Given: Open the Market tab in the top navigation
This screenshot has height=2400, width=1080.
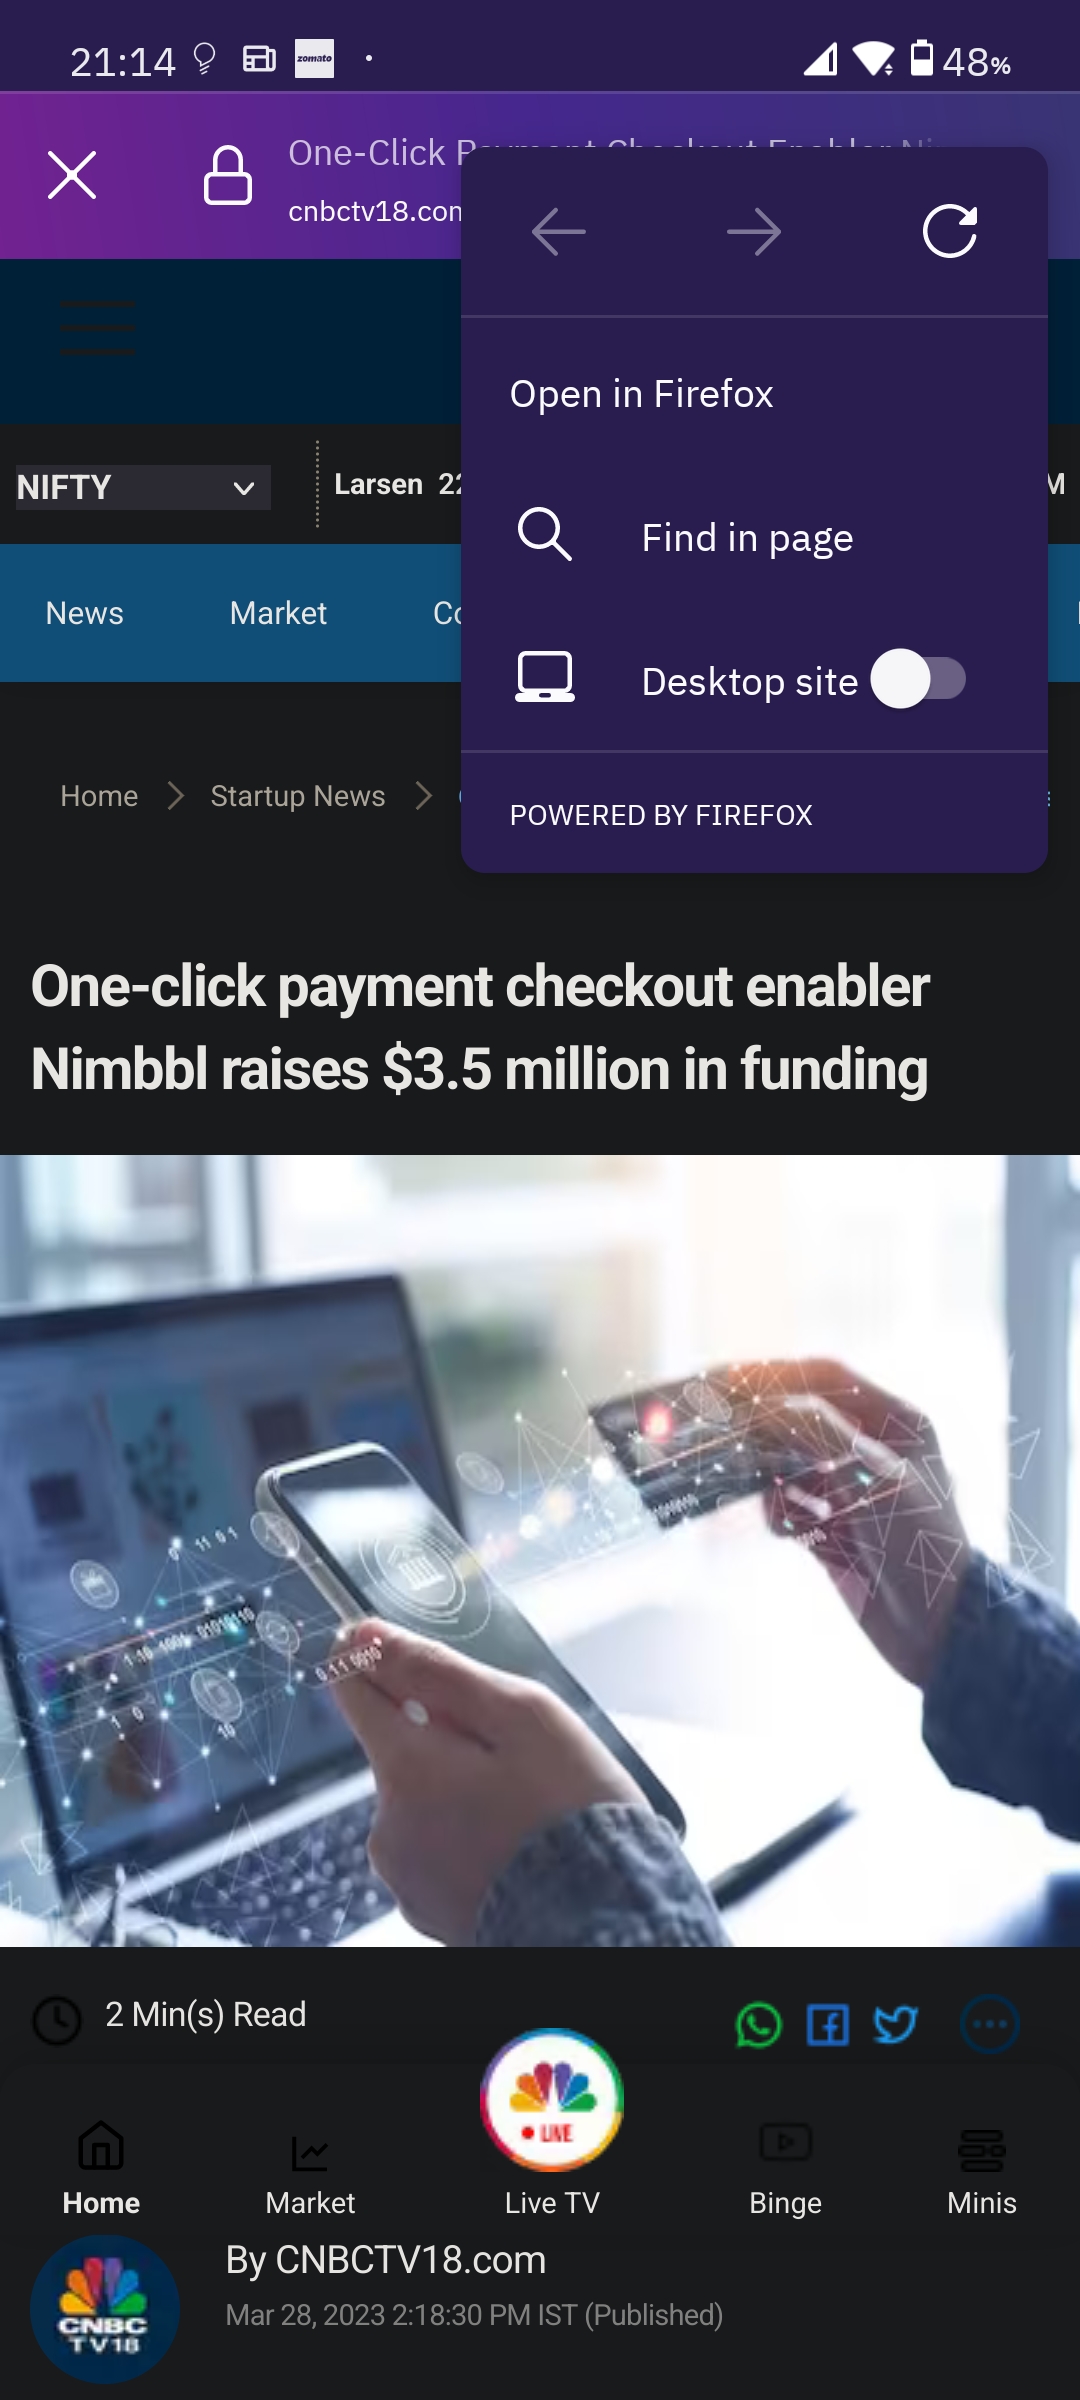Looking at the screenshot, I should pos(278,613).
